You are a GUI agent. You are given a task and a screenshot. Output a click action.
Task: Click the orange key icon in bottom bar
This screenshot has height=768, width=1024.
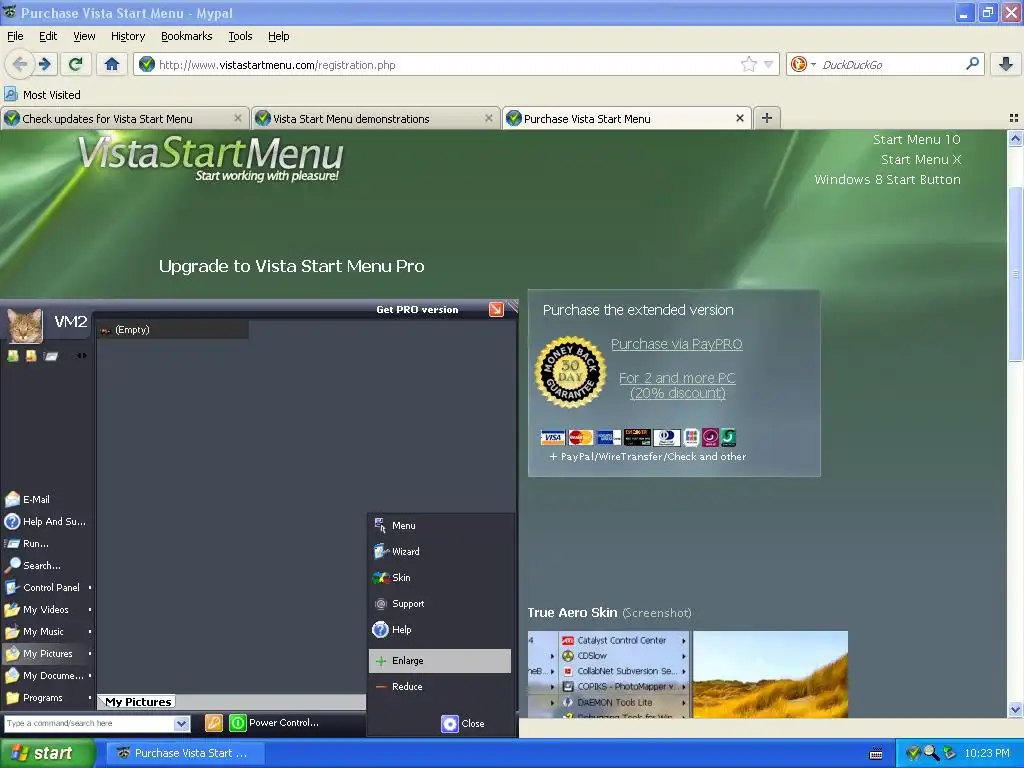[214, 722]
